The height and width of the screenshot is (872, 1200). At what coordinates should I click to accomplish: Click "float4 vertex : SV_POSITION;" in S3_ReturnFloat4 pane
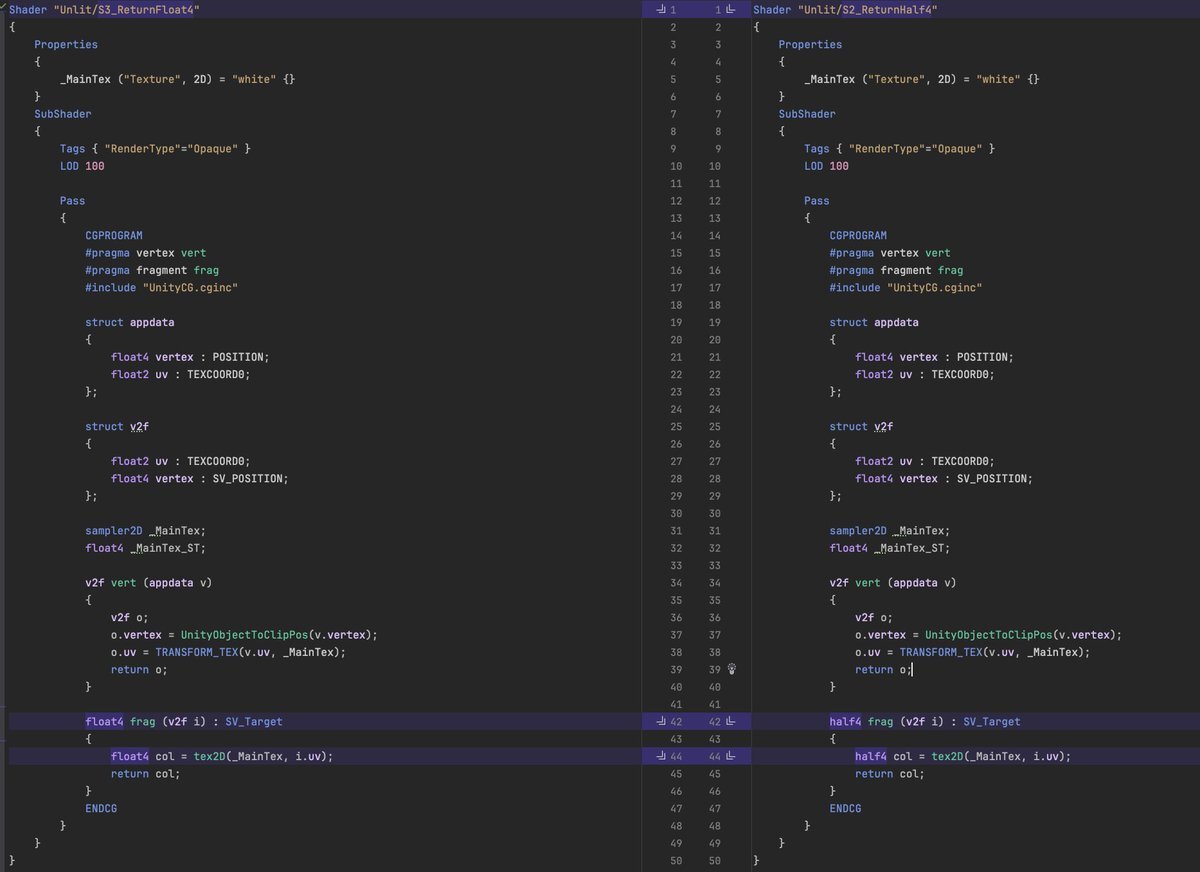coord(200,479)
